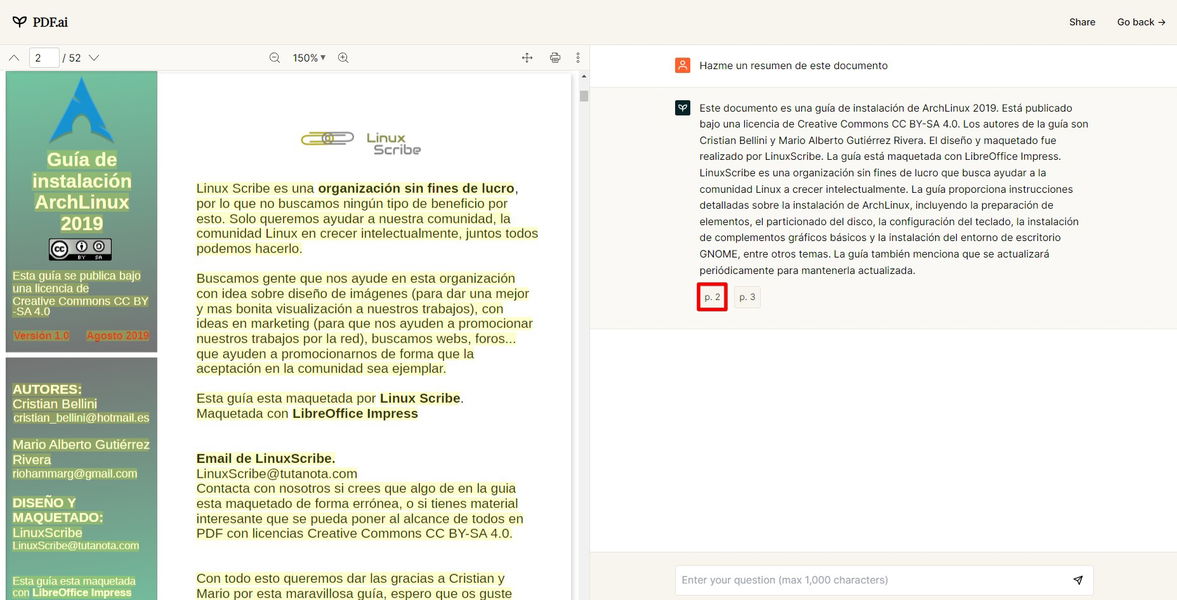Jump to the p. 3 citation
Image resolution: width=1177 pixels, height=600 pixels.
click(x=747, y=297)
